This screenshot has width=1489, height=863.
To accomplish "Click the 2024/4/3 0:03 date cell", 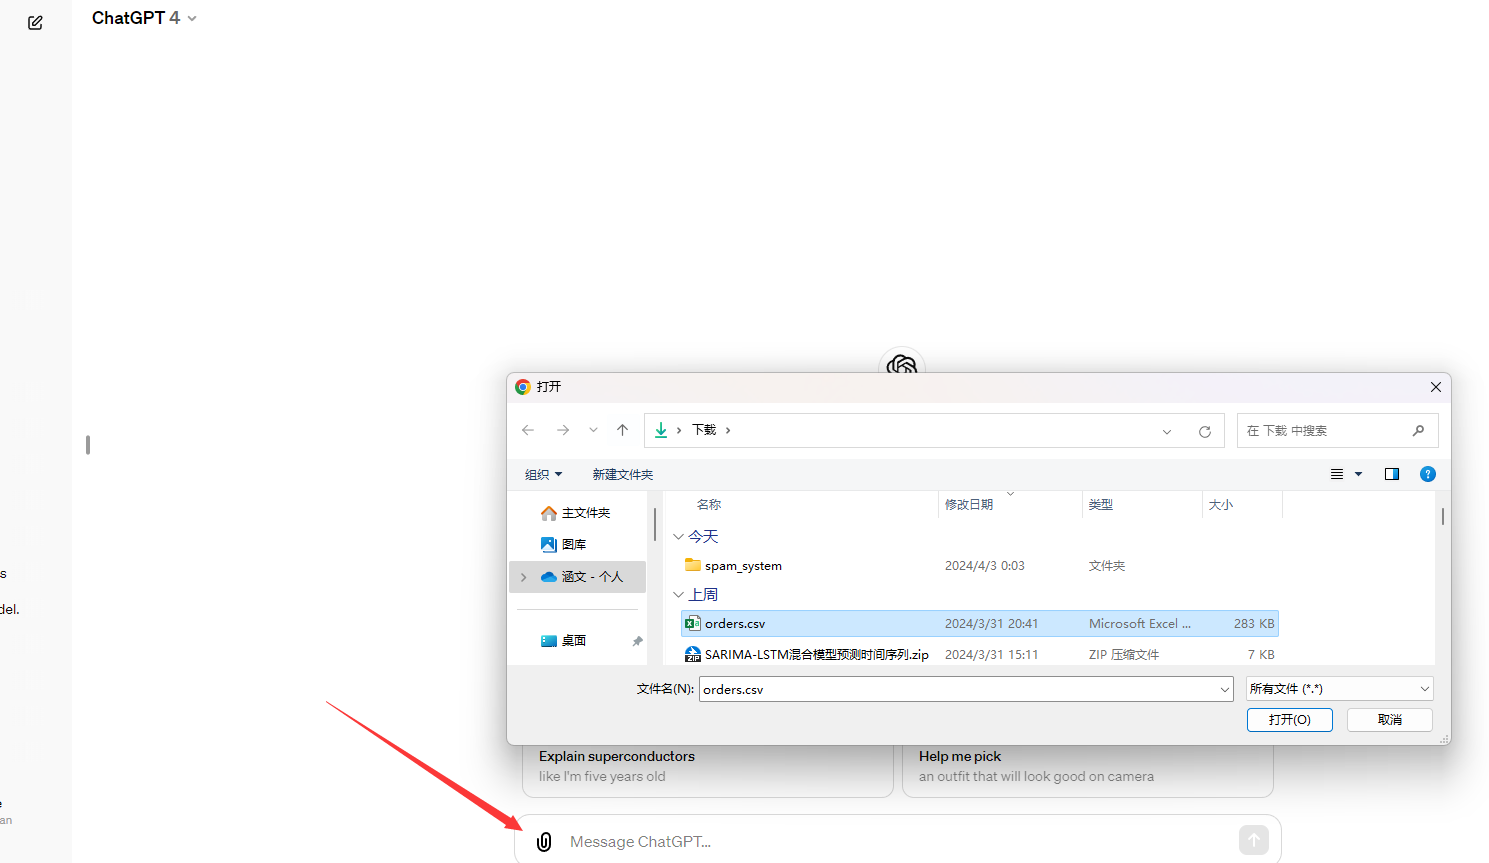I will pyautogui.click(x=985, y=566).
